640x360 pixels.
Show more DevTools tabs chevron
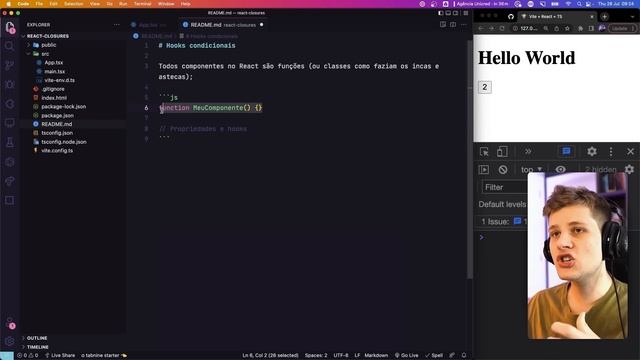tap(528, 151)
